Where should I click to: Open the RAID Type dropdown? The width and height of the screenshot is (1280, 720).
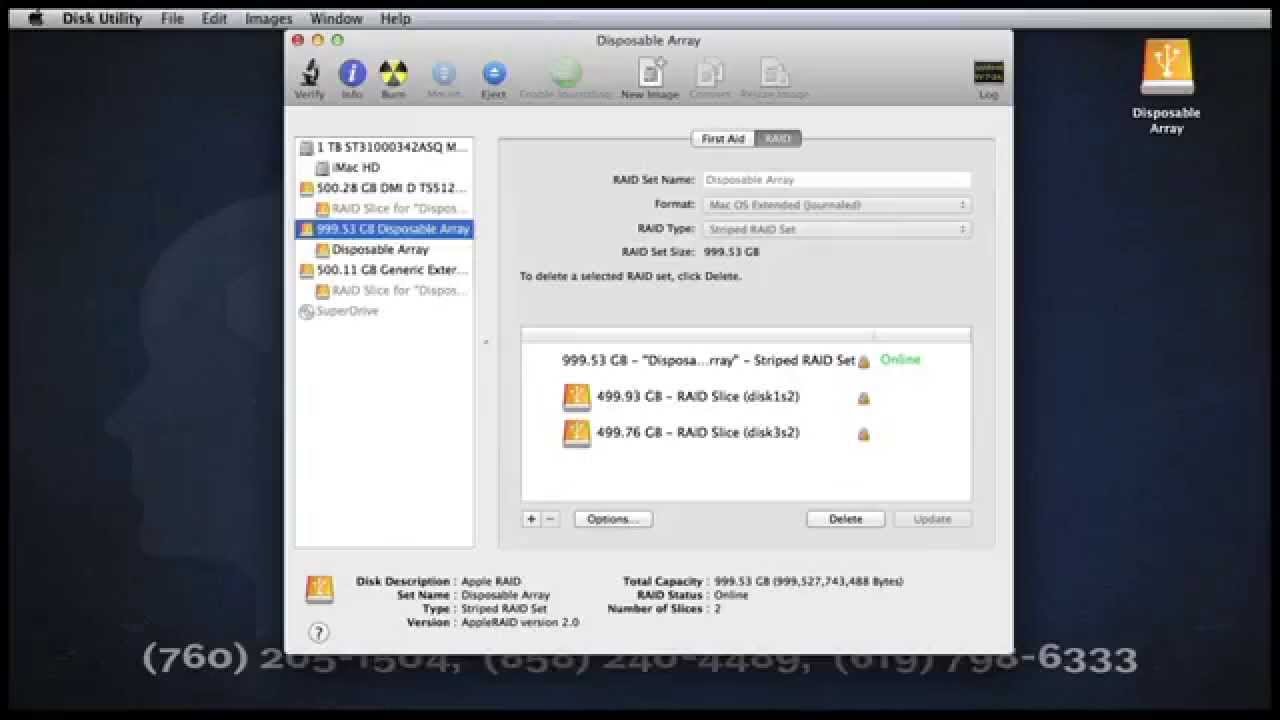coord(836,229)
